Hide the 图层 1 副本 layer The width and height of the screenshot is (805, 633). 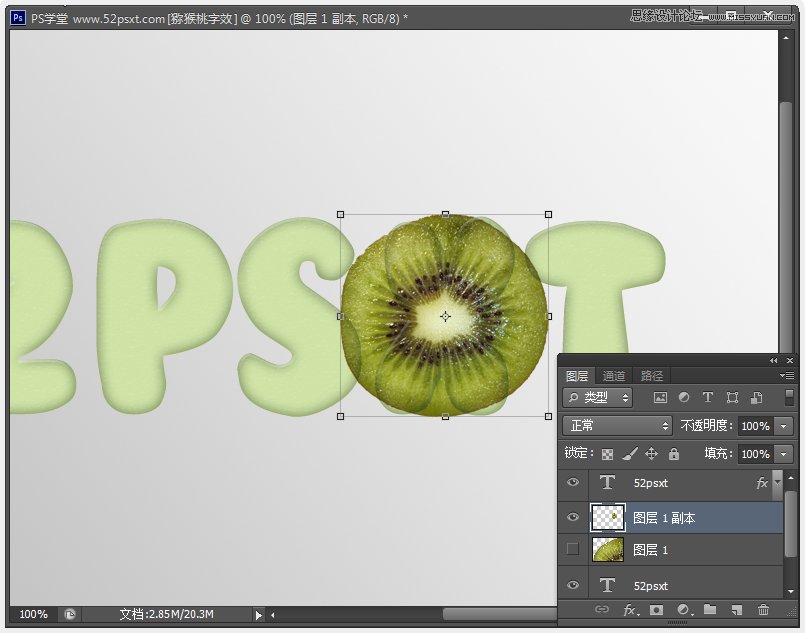click(x=573, y=517)
